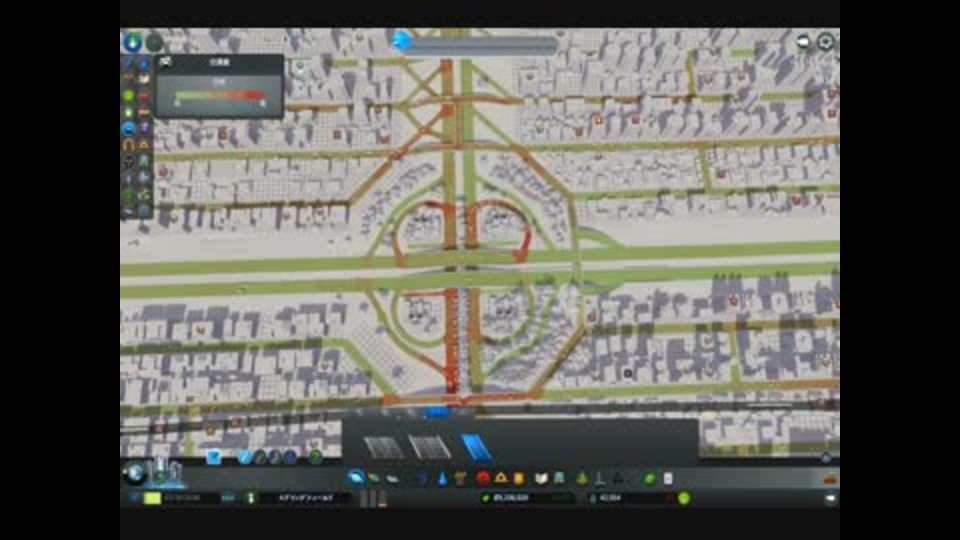The image size is (960, 540).
Task: Select the straight road build mode
Action: [x=244, y=457]
